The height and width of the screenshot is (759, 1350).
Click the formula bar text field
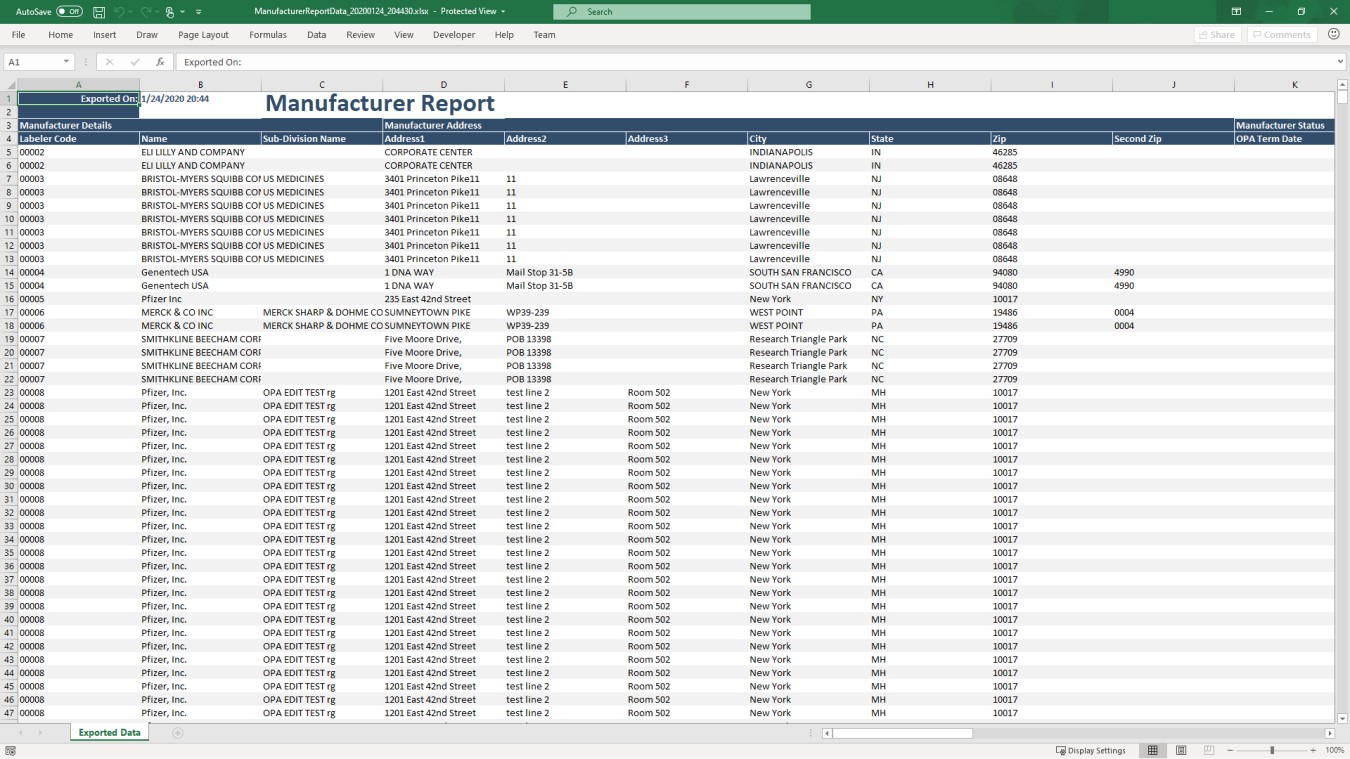pos(755,62)
